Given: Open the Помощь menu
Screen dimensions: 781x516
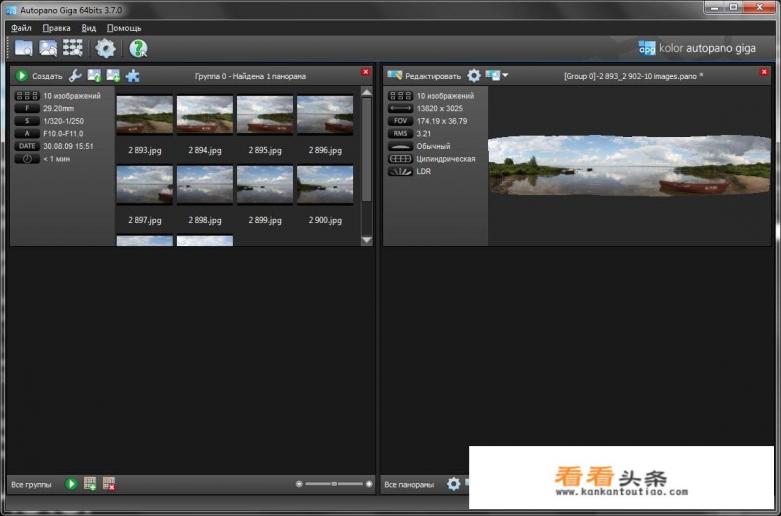Looking at the screenshot, I should coord(124,28).
